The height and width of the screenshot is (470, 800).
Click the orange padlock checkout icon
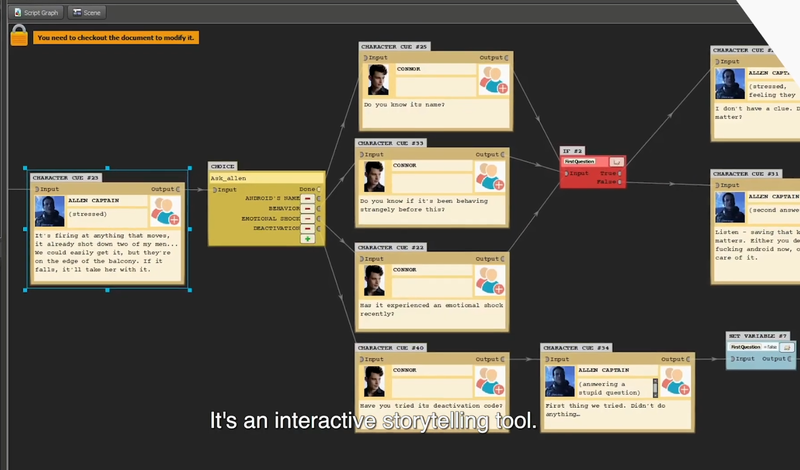coord(18,36)
